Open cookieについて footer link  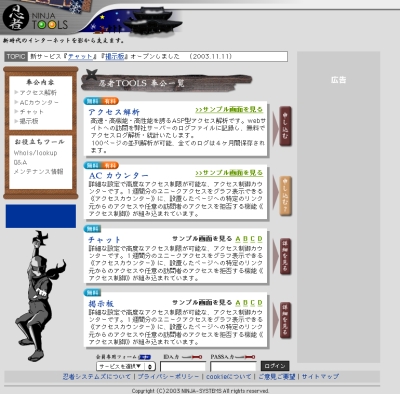(x=229, y=377)
